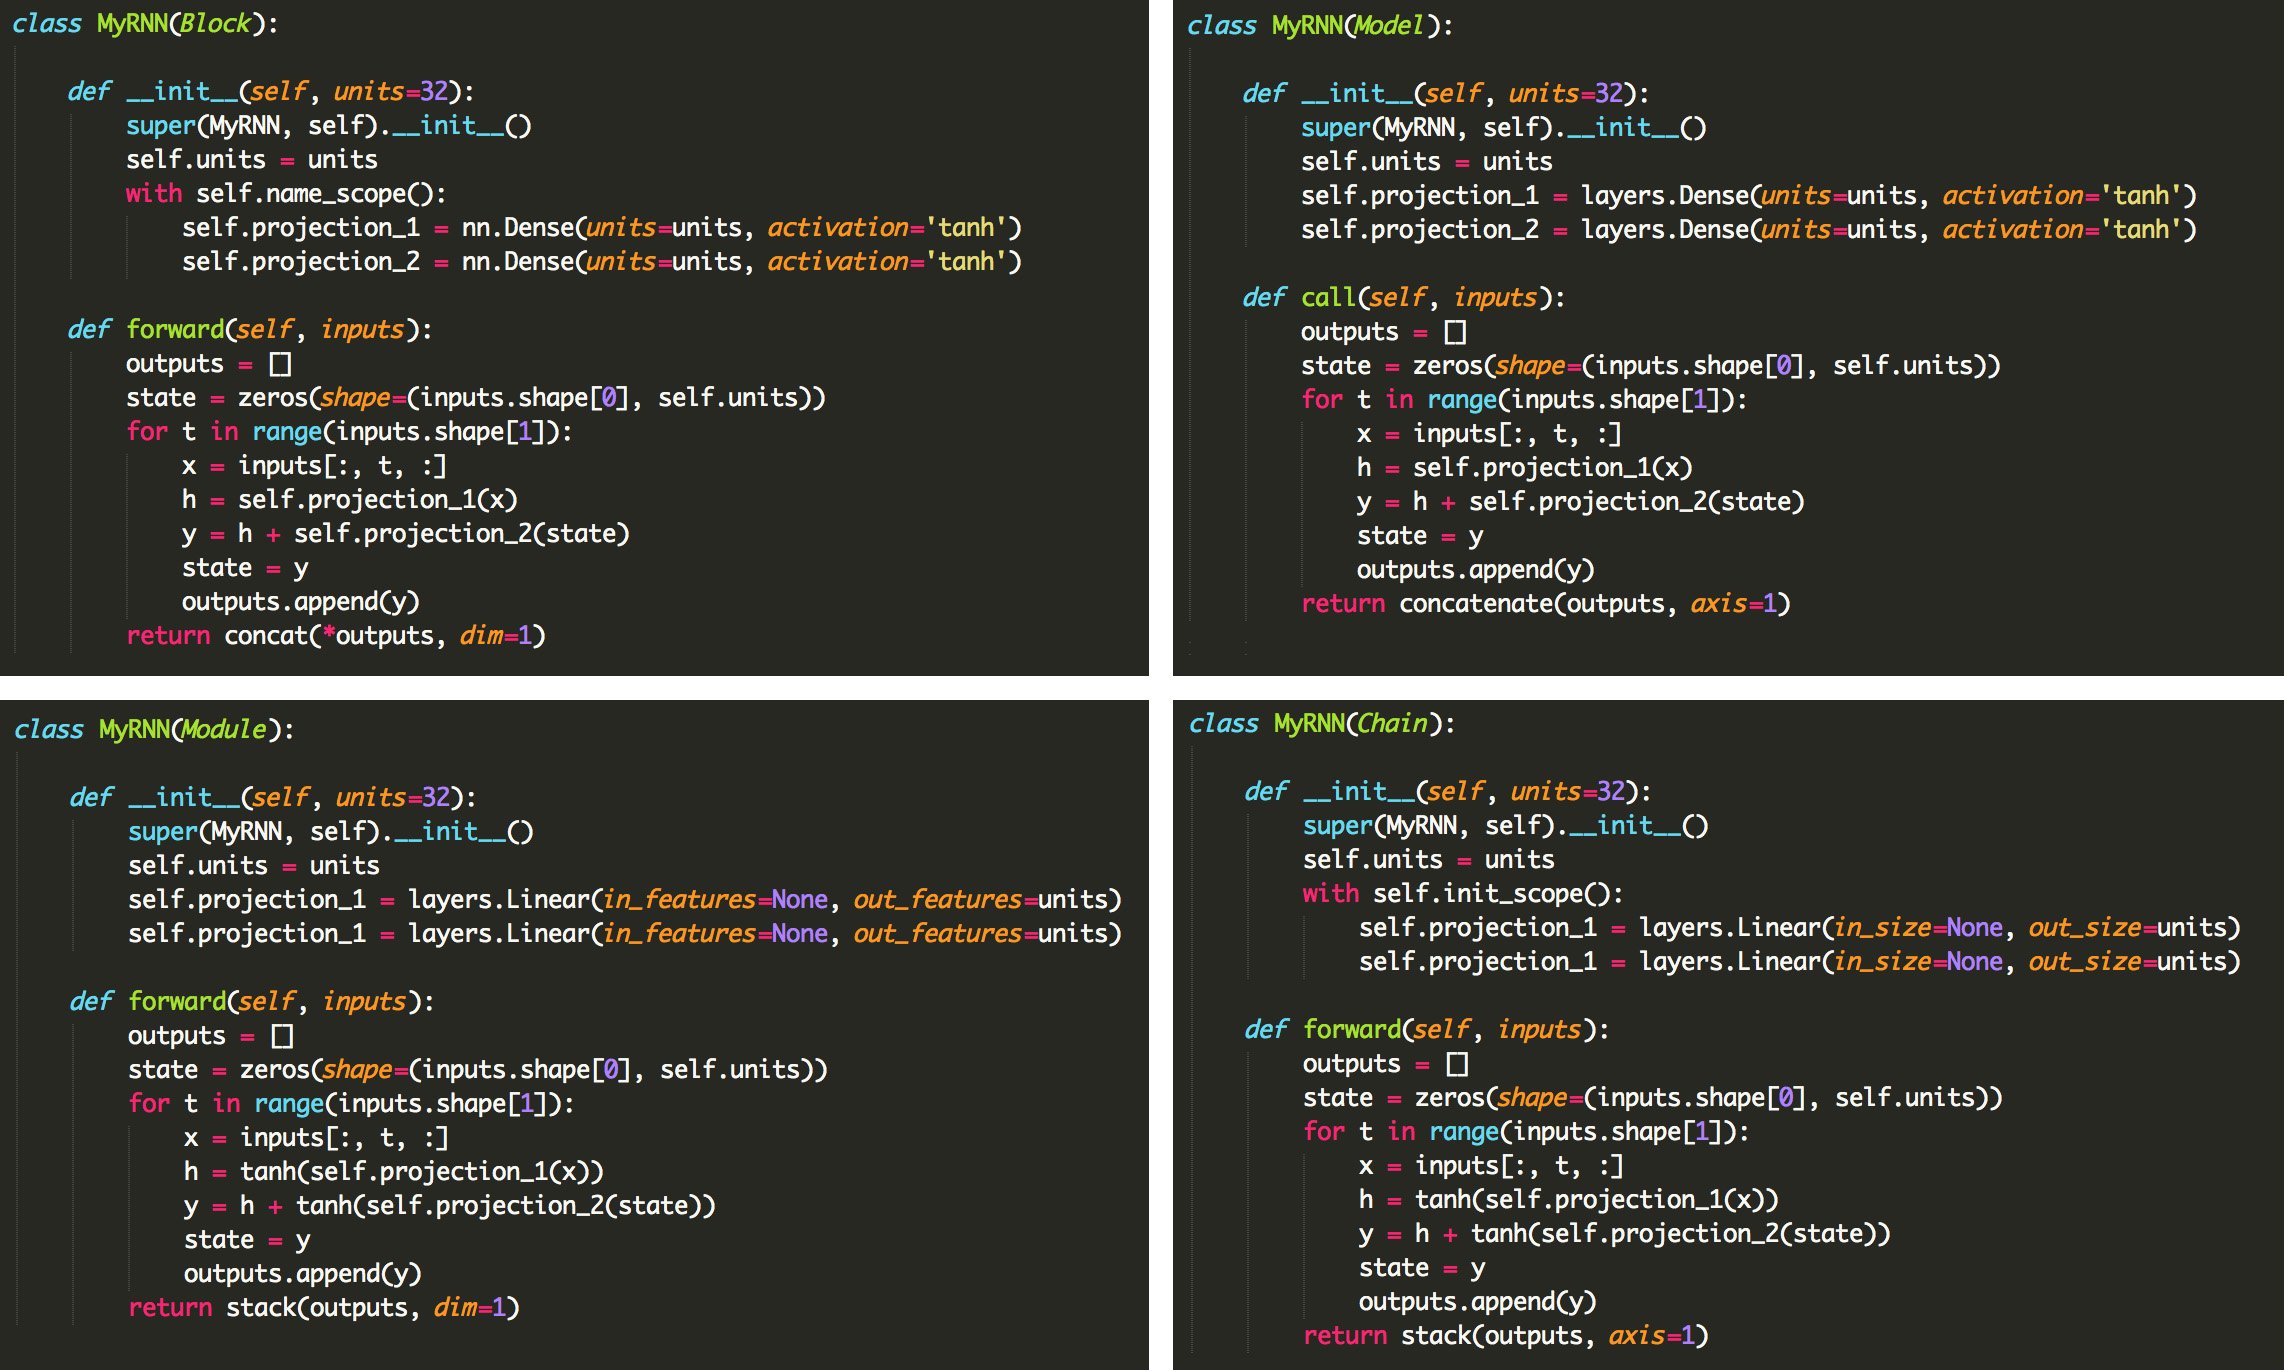Click 'for t in range(inputs.shape[1]):' in Chain

coord(1527,1132)
